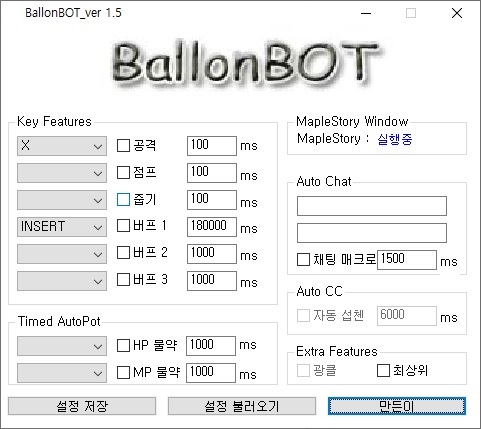Click the 버프 1 delay field 180000
This screenshot has height=429, width=481.
[212, 227]
